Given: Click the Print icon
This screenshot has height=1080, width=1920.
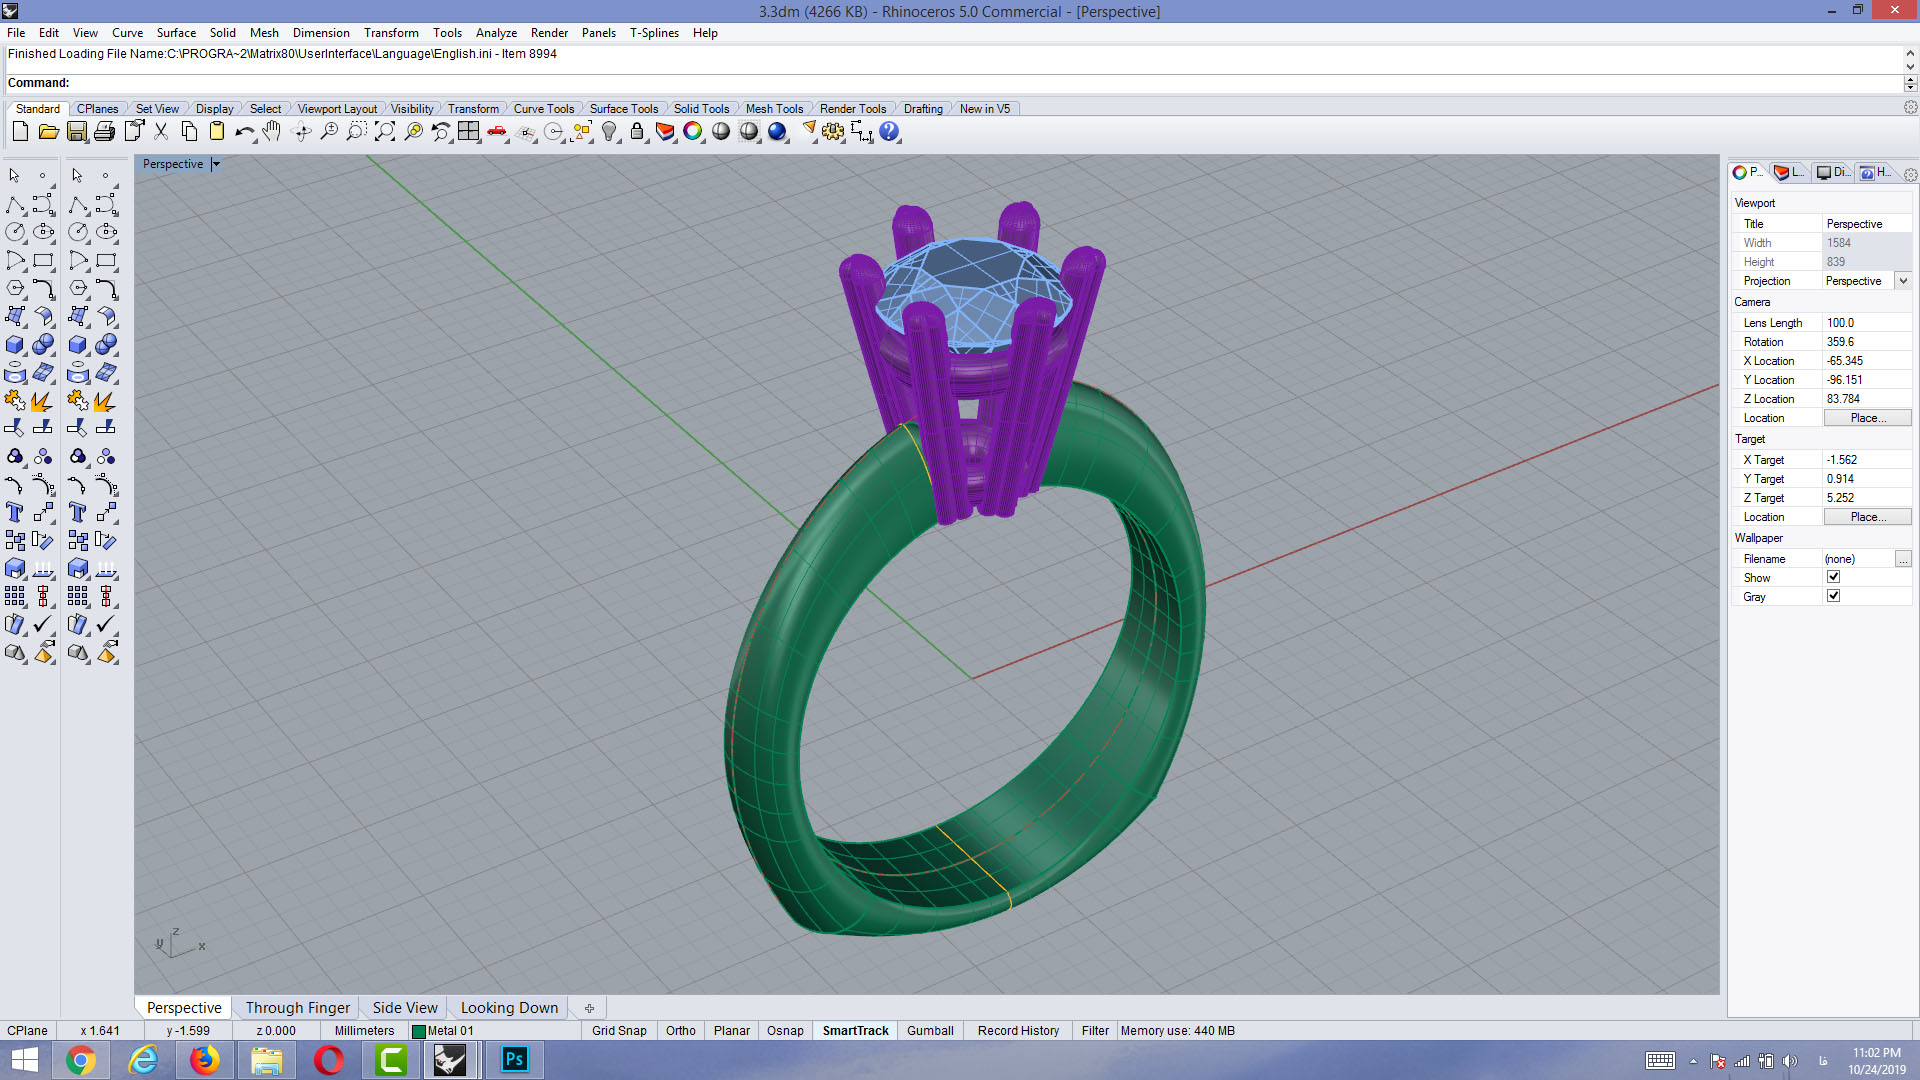Looking at the screenshot, I should [104, 131].
